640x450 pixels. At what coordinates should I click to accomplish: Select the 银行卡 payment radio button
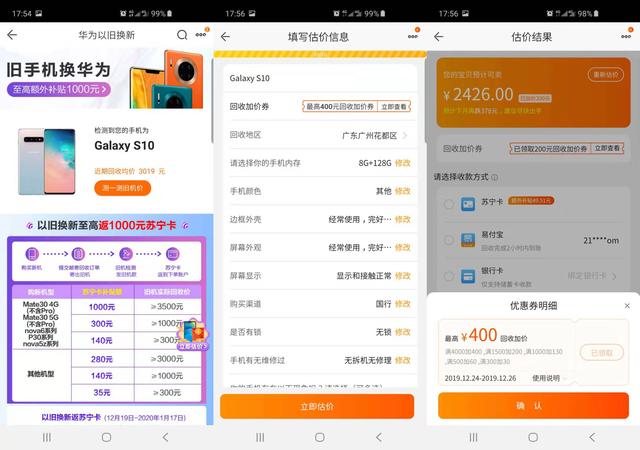coord(449,276)
